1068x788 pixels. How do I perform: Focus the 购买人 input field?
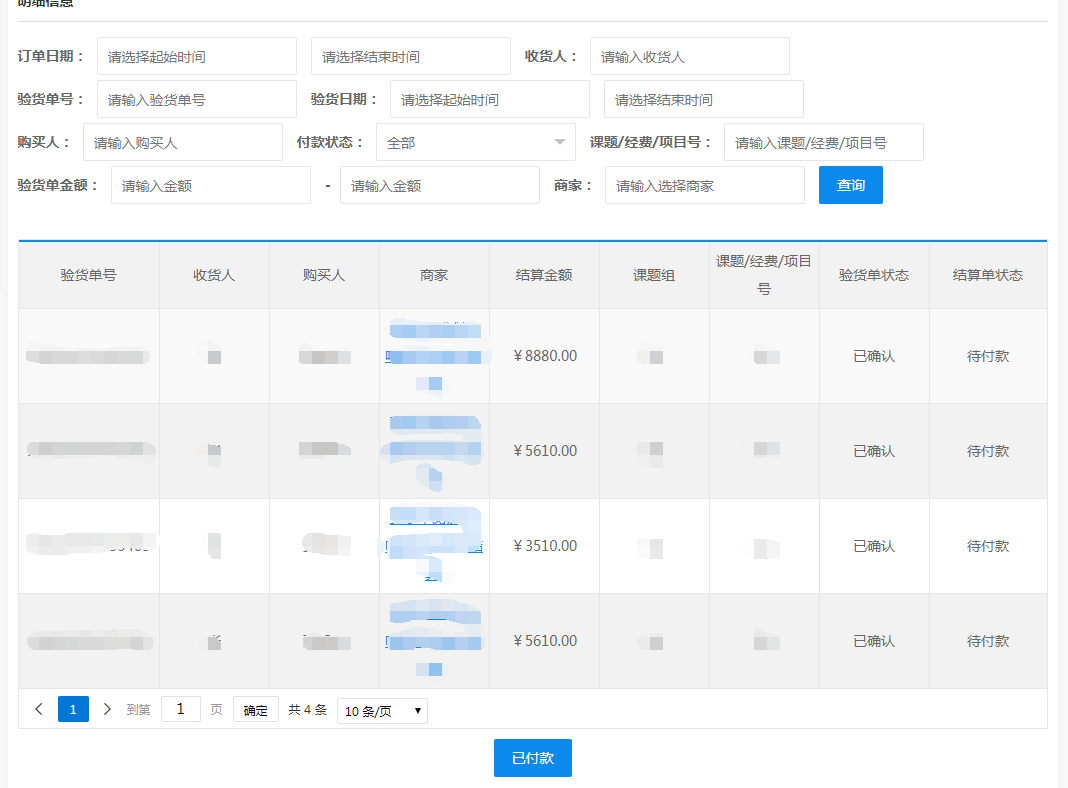click(182, 142)
